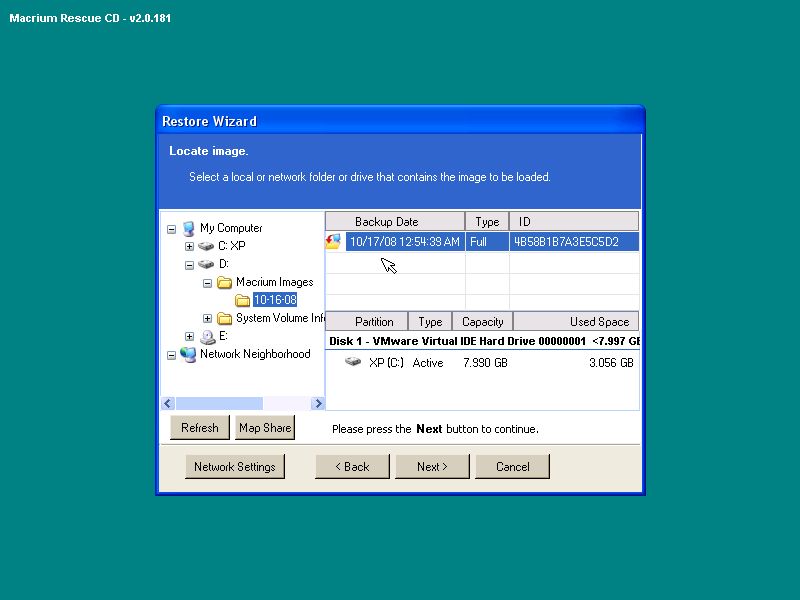Select backup dated 10/17/08 12:54:39 AM
The image size is (800, 600).
point(405,241)
